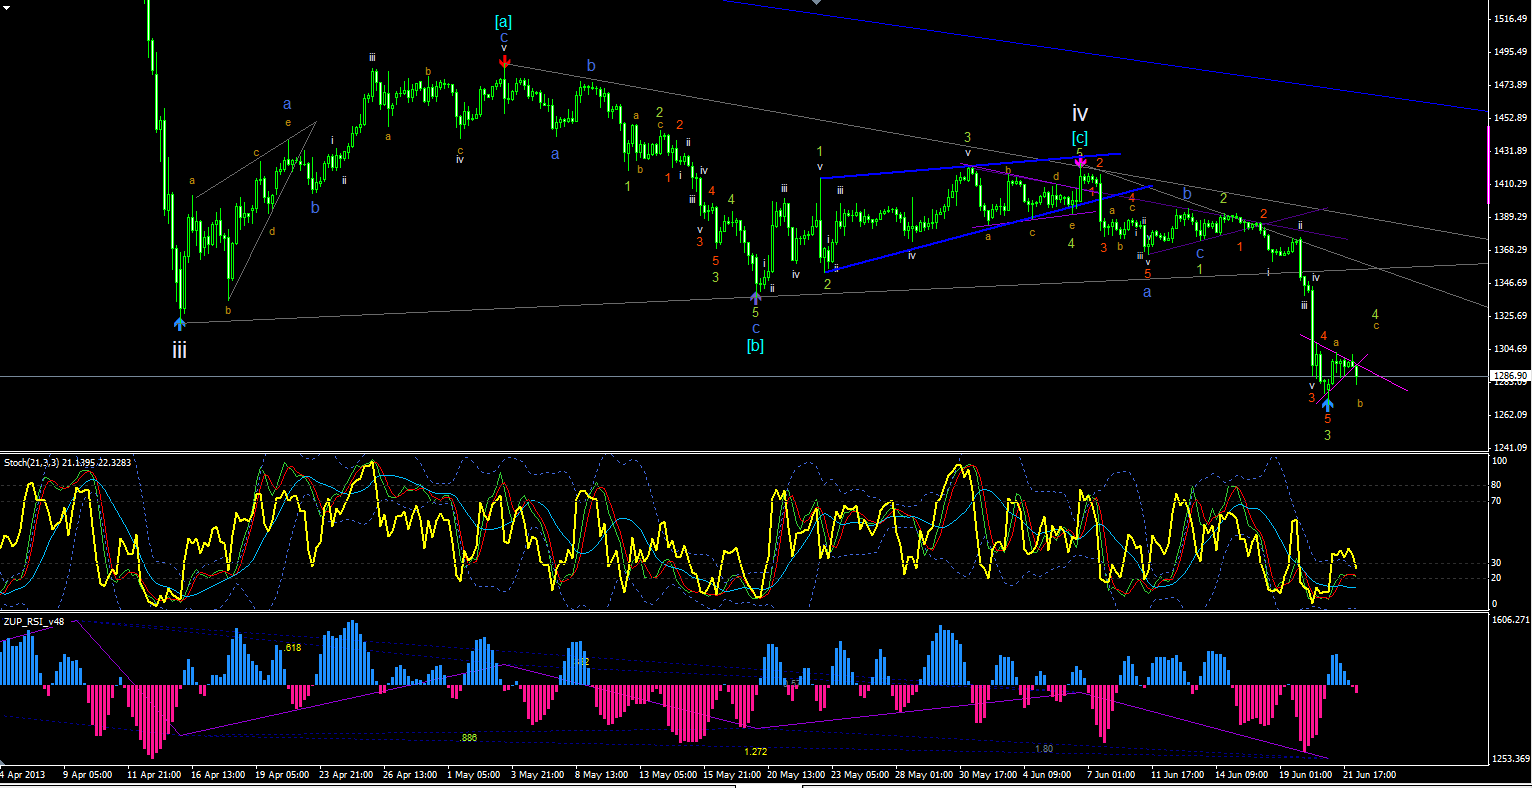This screenshot has width=1532, height=788.
Task: Click the cyan [b] wave label
Action: [x=756, y=346]
